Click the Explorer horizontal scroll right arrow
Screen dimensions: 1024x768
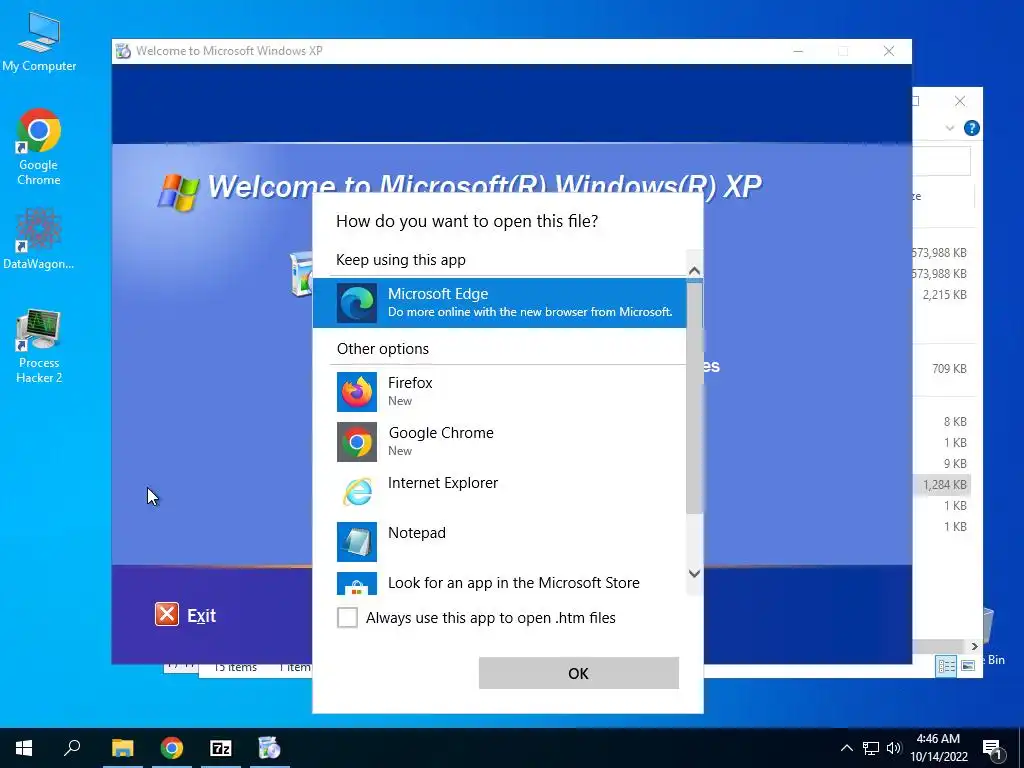pyautogui.click(x=974, y=646)
